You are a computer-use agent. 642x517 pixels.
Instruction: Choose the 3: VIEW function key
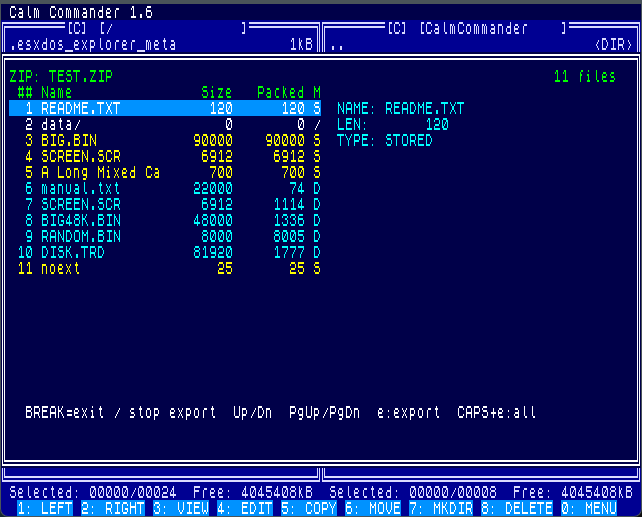(181, 508)
